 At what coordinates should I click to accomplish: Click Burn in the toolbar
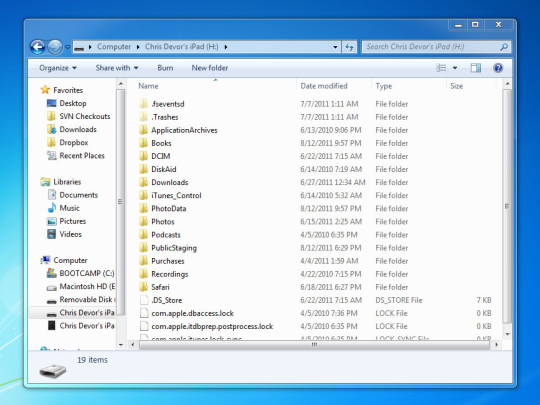pyautogui.click(x=165, y=68)
